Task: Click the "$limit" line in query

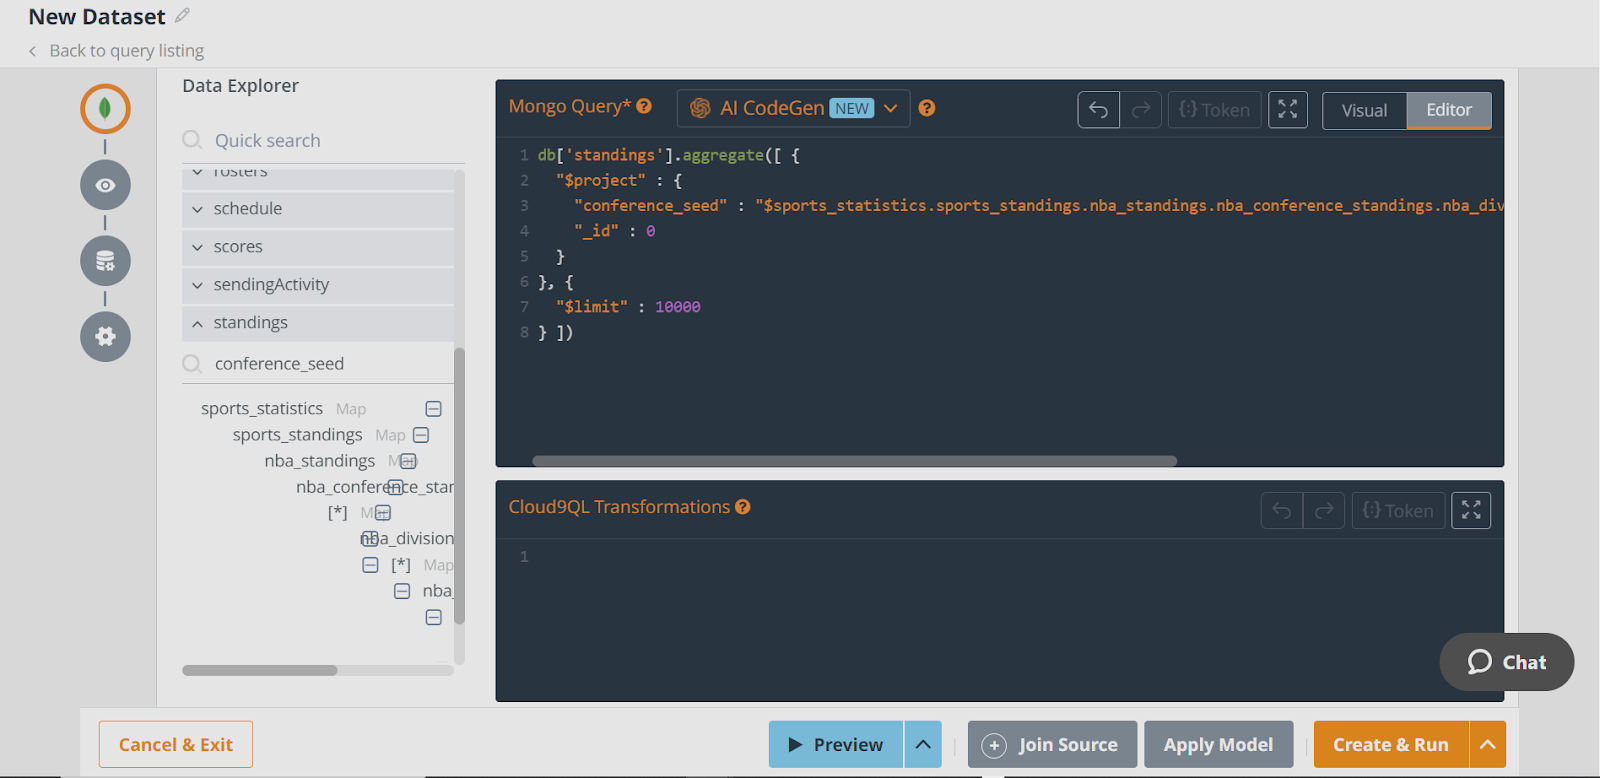Action: click(627, 307)
